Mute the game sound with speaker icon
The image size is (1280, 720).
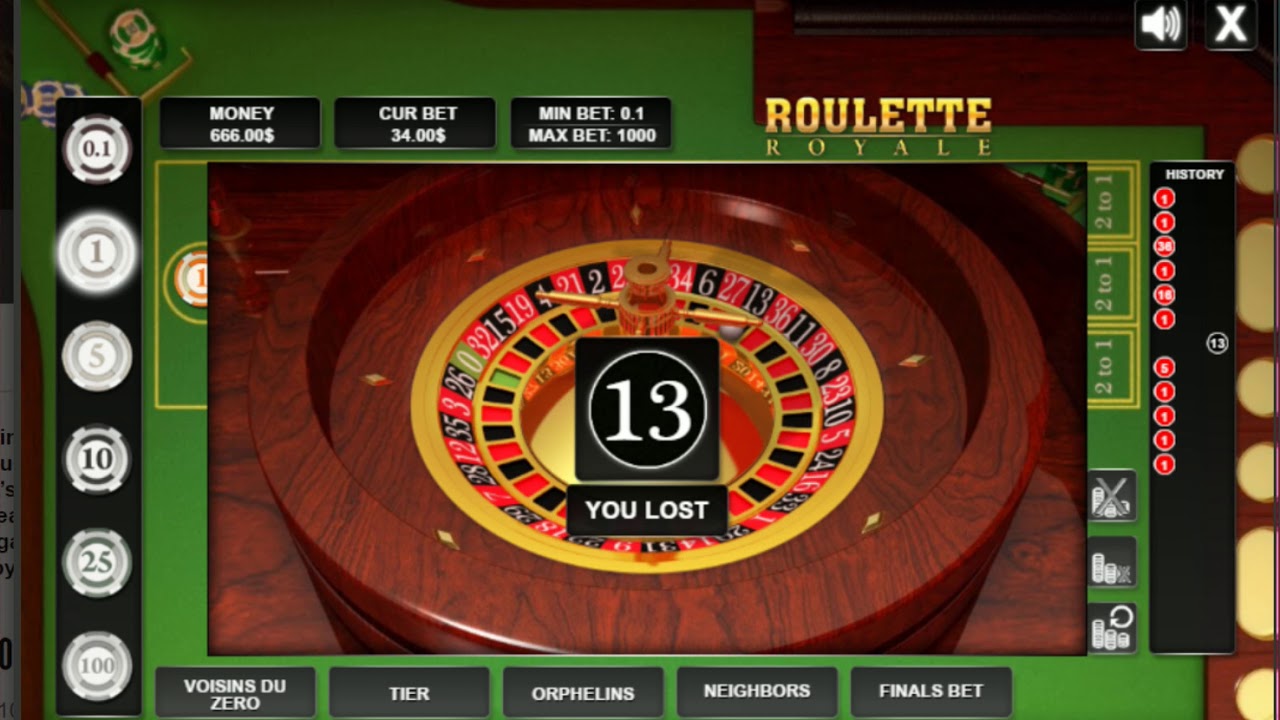pyautogui.click(x=1161, y=25)
